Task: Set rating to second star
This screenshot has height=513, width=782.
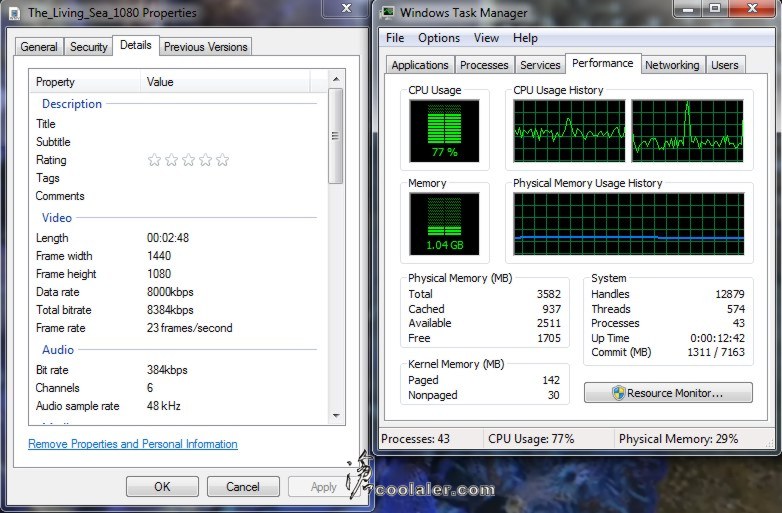Action: (x=172, y=160)
